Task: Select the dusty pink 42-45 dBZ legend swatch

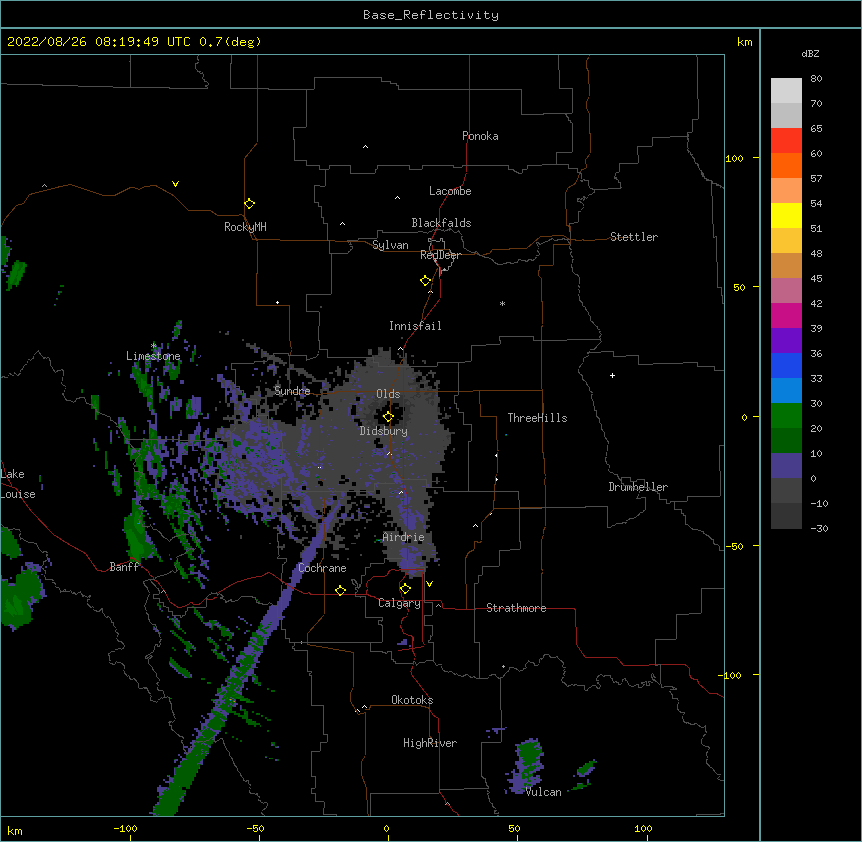Action: [x=786, y=291]
